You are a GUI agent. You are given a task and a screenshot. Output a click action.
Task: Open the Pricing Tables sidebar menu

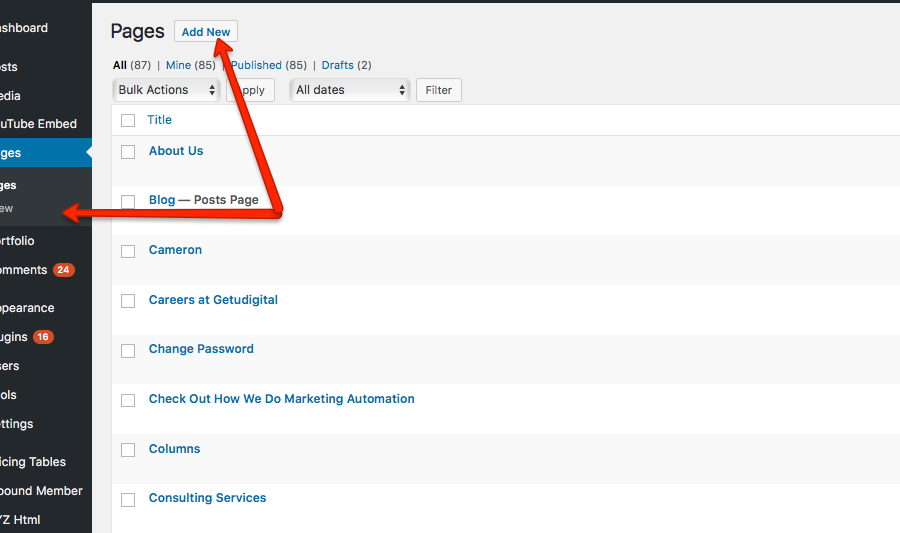33,462
